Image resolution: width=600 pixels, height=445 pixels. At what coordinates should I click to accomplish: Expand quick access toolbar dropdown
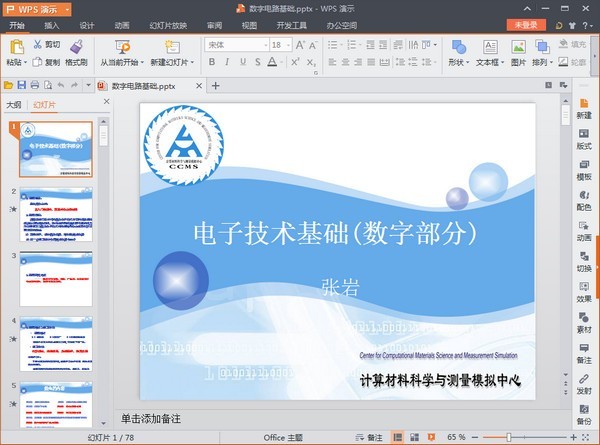pyautogui.click(x=88, y=85)
